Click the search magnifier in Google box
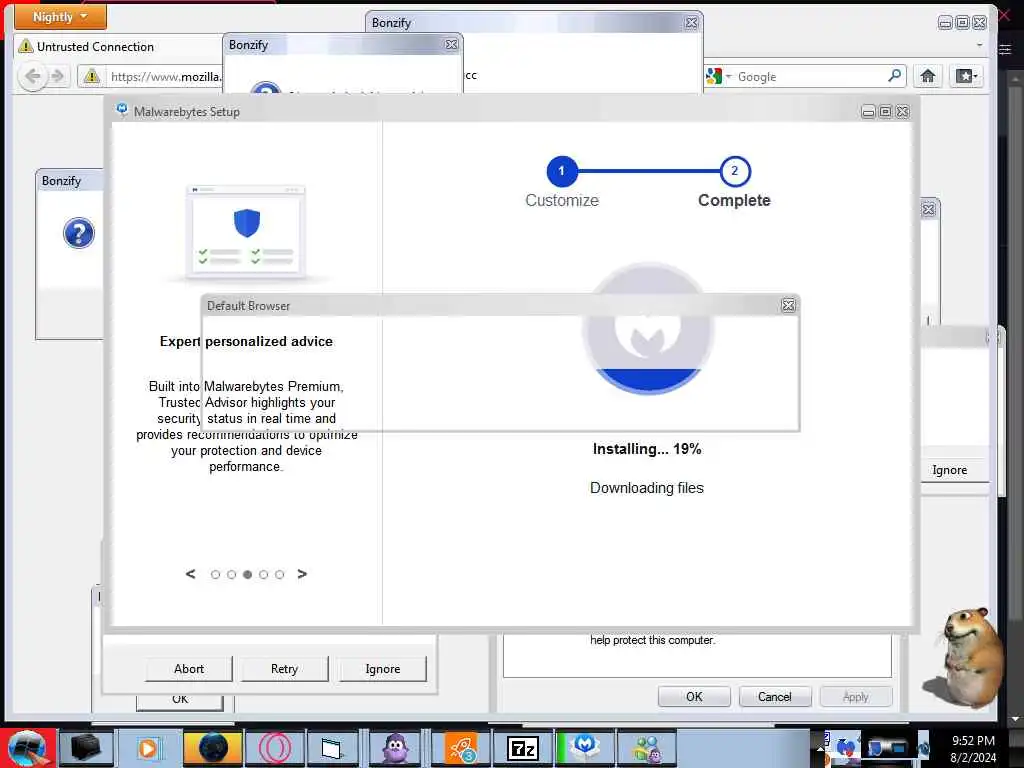1024x768 pixels. 895,76
